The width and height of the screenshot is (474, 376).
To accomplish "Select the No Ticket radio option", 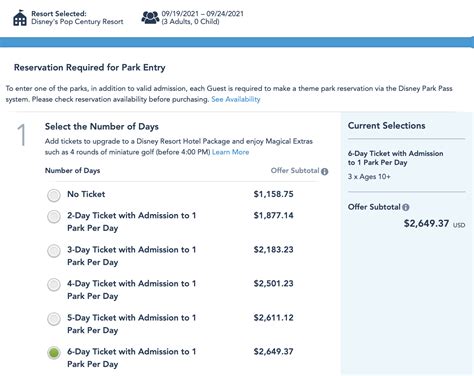I will tap(54, 195).
